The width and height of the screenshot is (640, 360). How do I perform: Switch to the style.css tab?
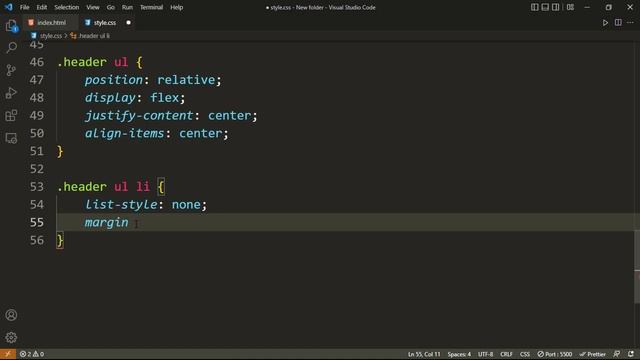point(105,23)
